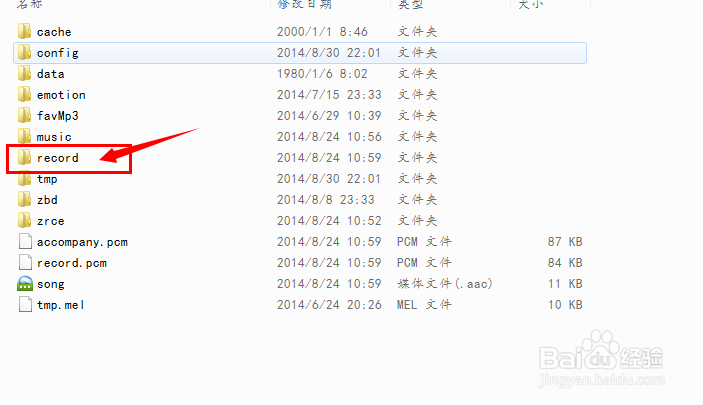Click '文件夹' type in the zrce row
The width and height of the screenshot is (703, 405).
(x=417, y=221)
